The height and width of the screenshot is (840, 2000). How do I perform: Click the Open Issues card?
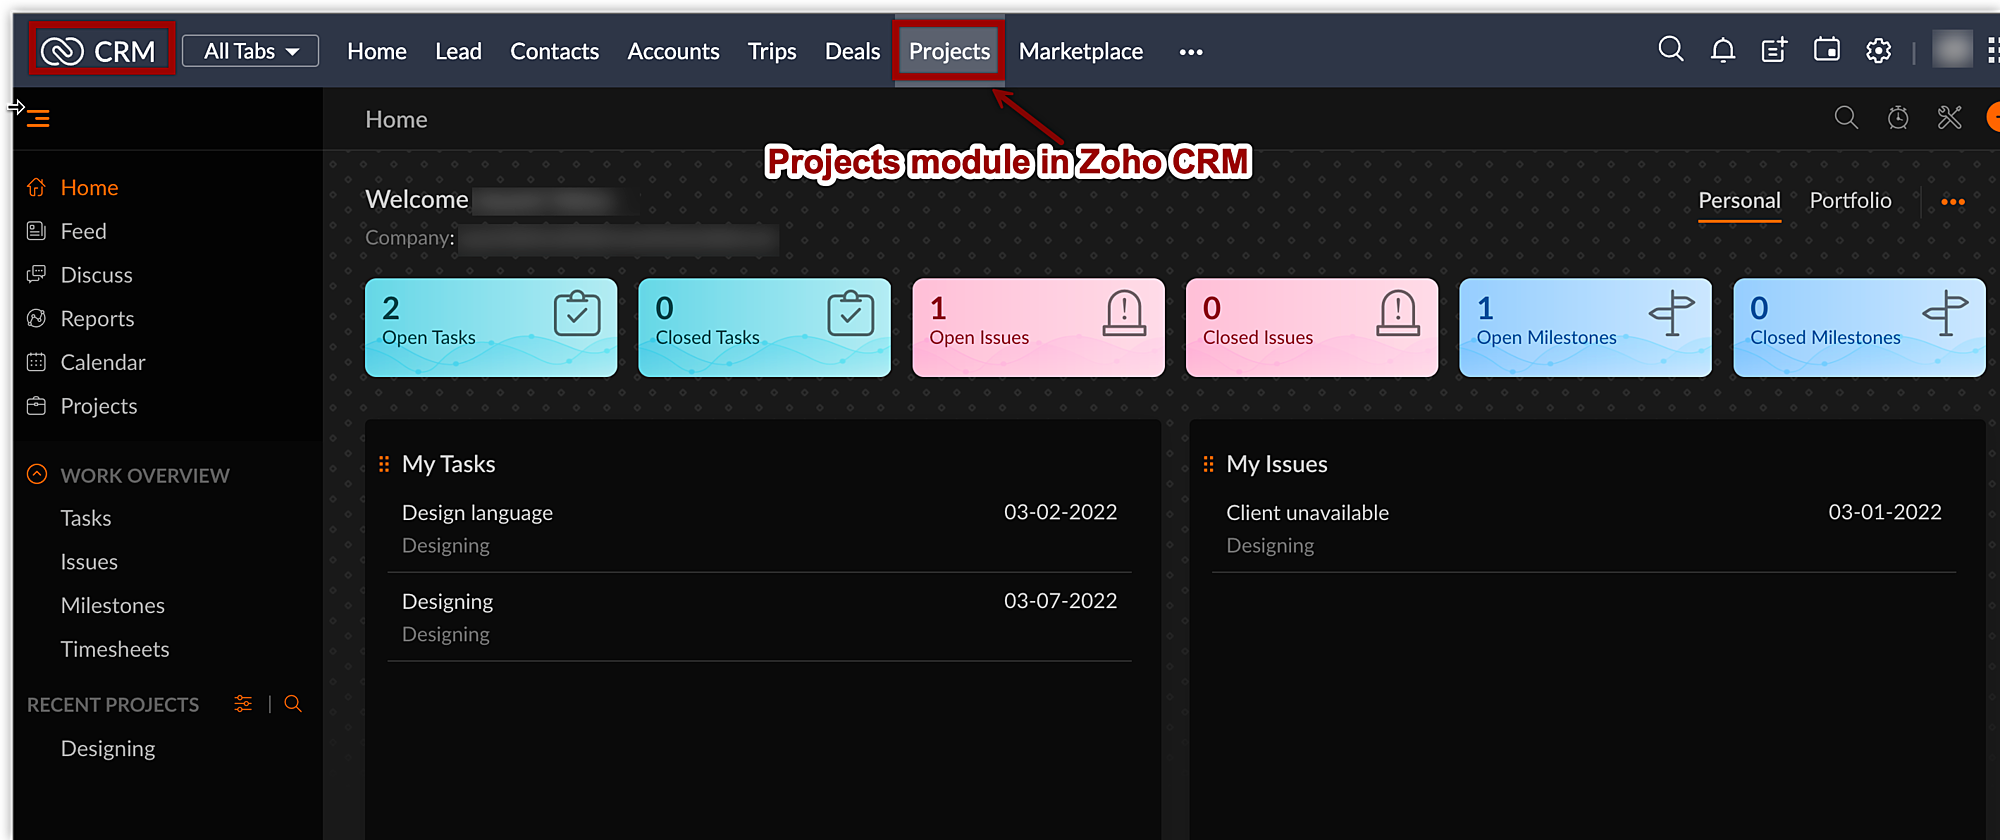(1038, 327)
